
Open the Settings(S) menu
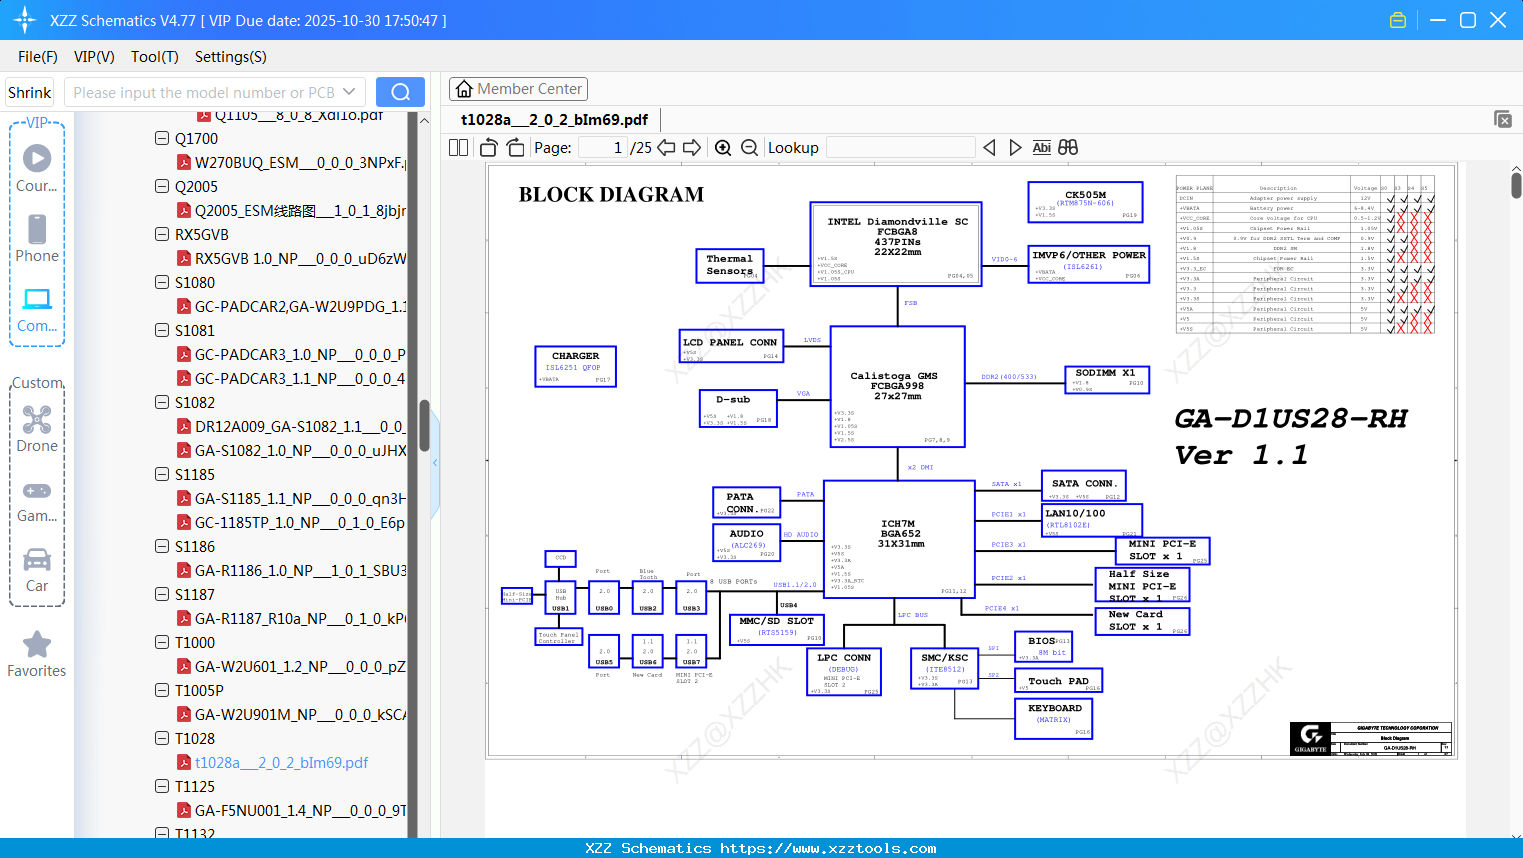coord(231,57)
